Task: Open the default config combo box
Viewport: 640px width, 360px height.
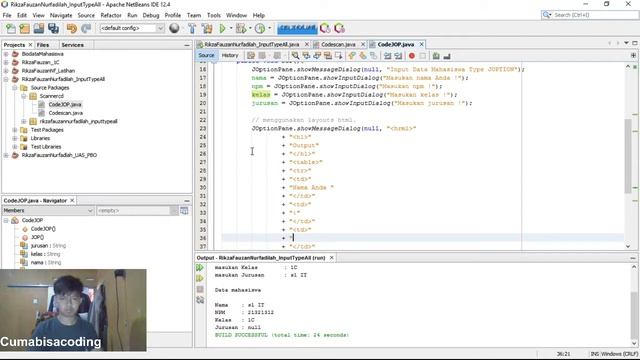Action: pos(131,28)
